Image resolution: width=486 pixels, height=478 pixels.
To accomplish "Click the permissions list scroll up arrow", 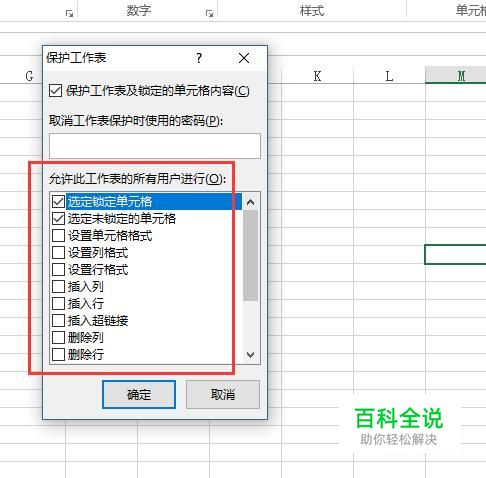I will [x=250, y=202].
